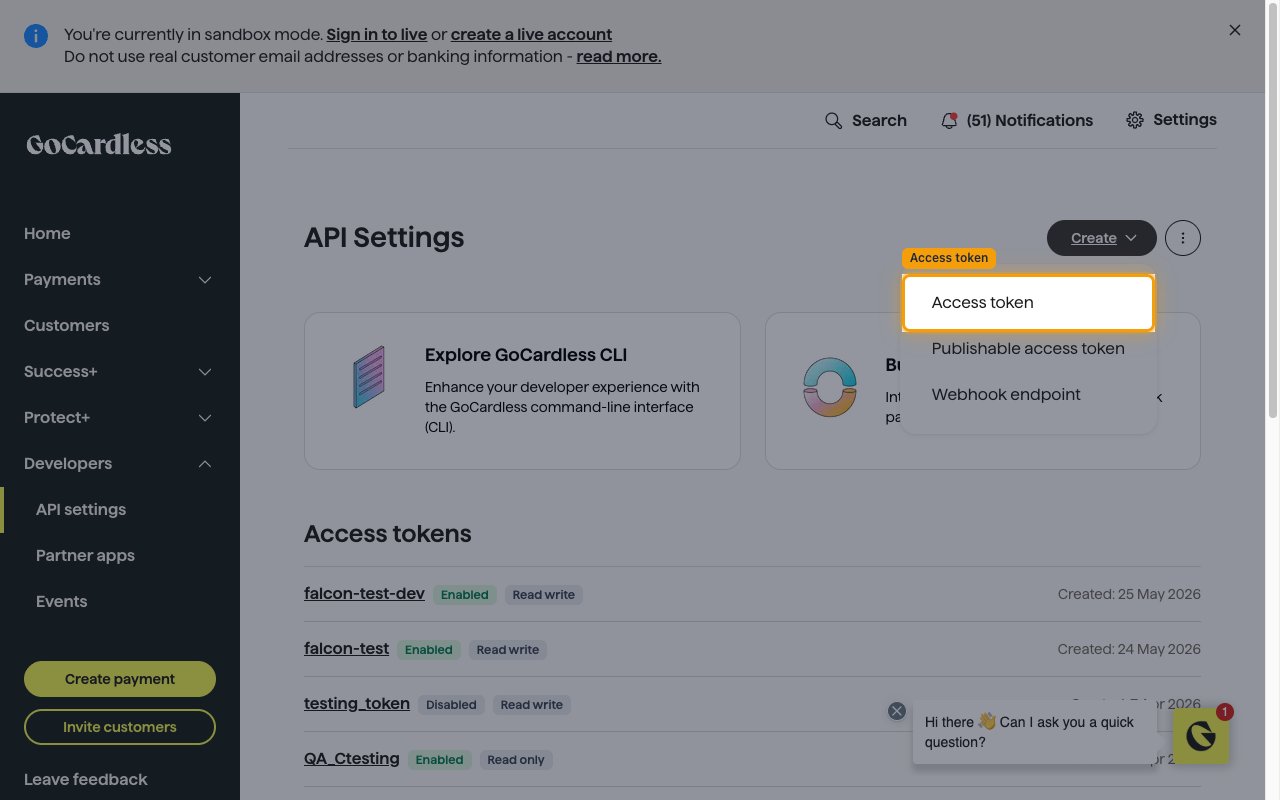1280x800 pixels.
Task: Click the Settings gear icon
Action: pyautogui.click(x=1135, y=120)
